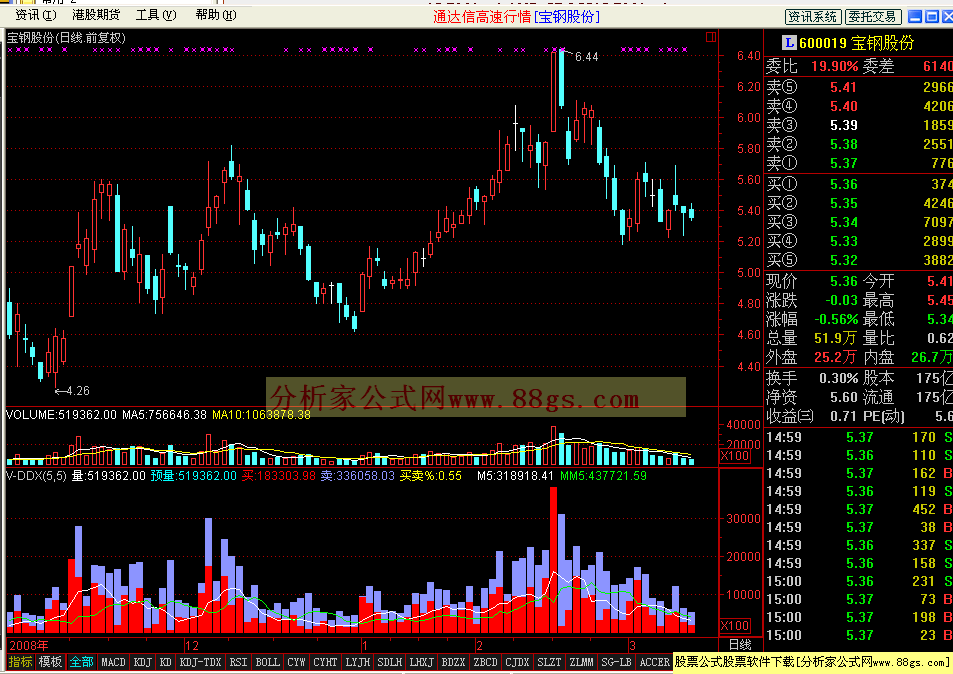Click the 日线 period label
Image resolution: width=953 pixels, height=674 pixels.
[x=740, y=645]
